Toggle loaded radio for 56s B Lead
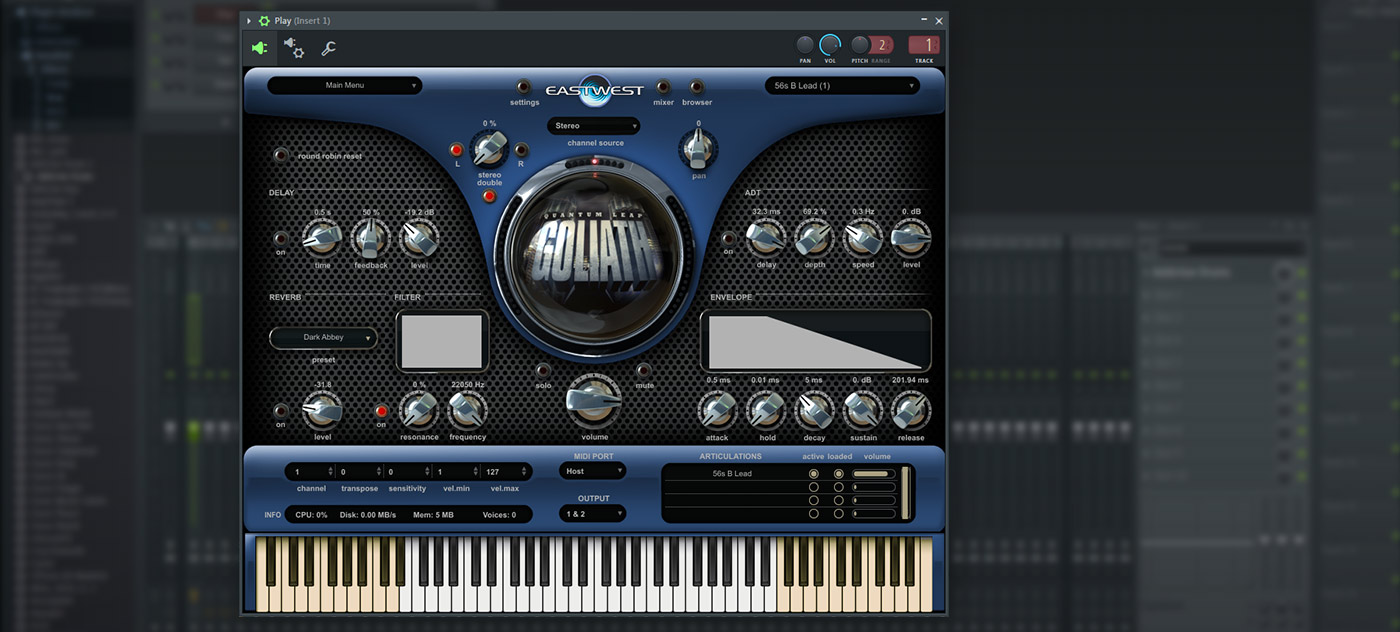 839,474
